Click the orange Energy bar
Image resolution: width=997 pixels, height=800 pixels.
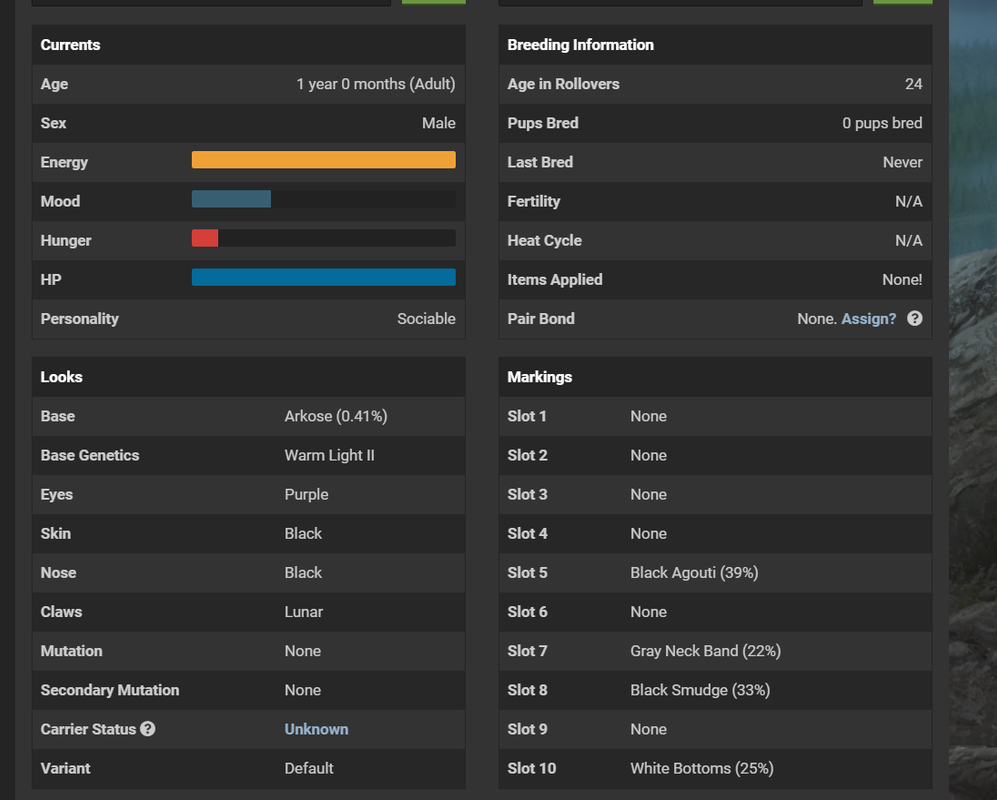coord(324,160)
